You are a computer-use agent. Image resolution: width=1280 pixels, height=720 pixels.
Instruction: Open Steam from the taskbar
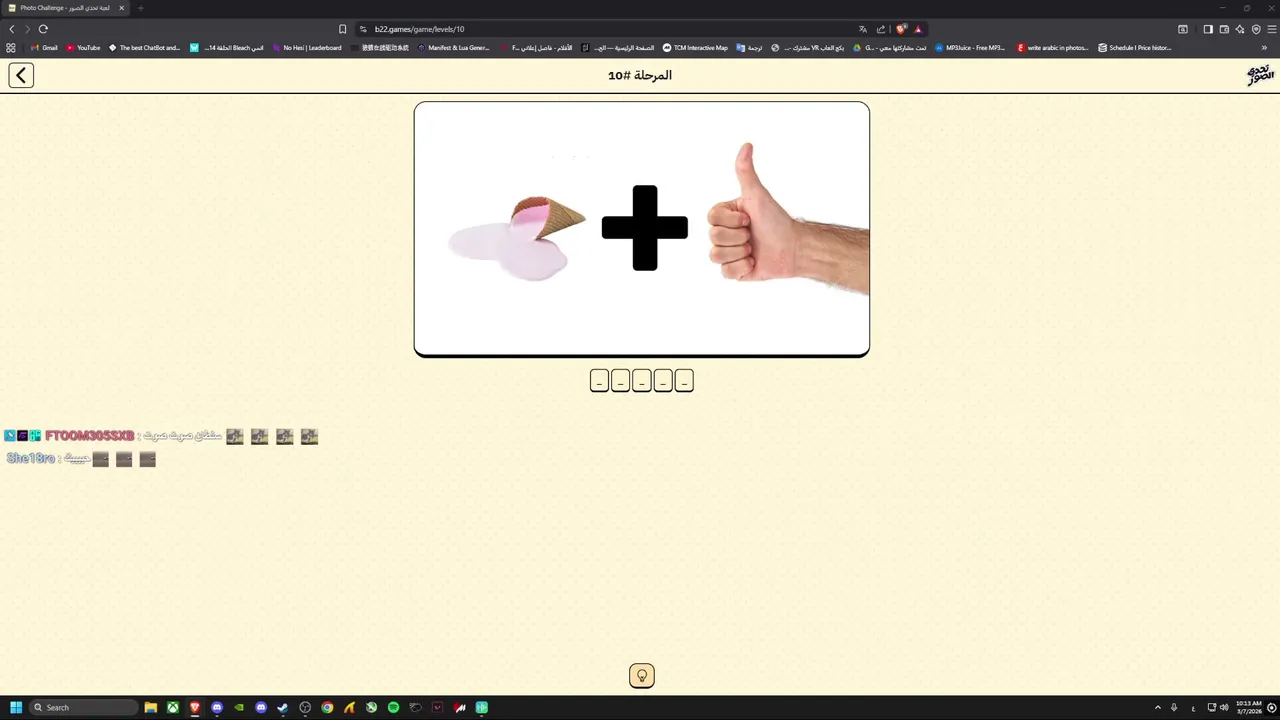(283, 708)
